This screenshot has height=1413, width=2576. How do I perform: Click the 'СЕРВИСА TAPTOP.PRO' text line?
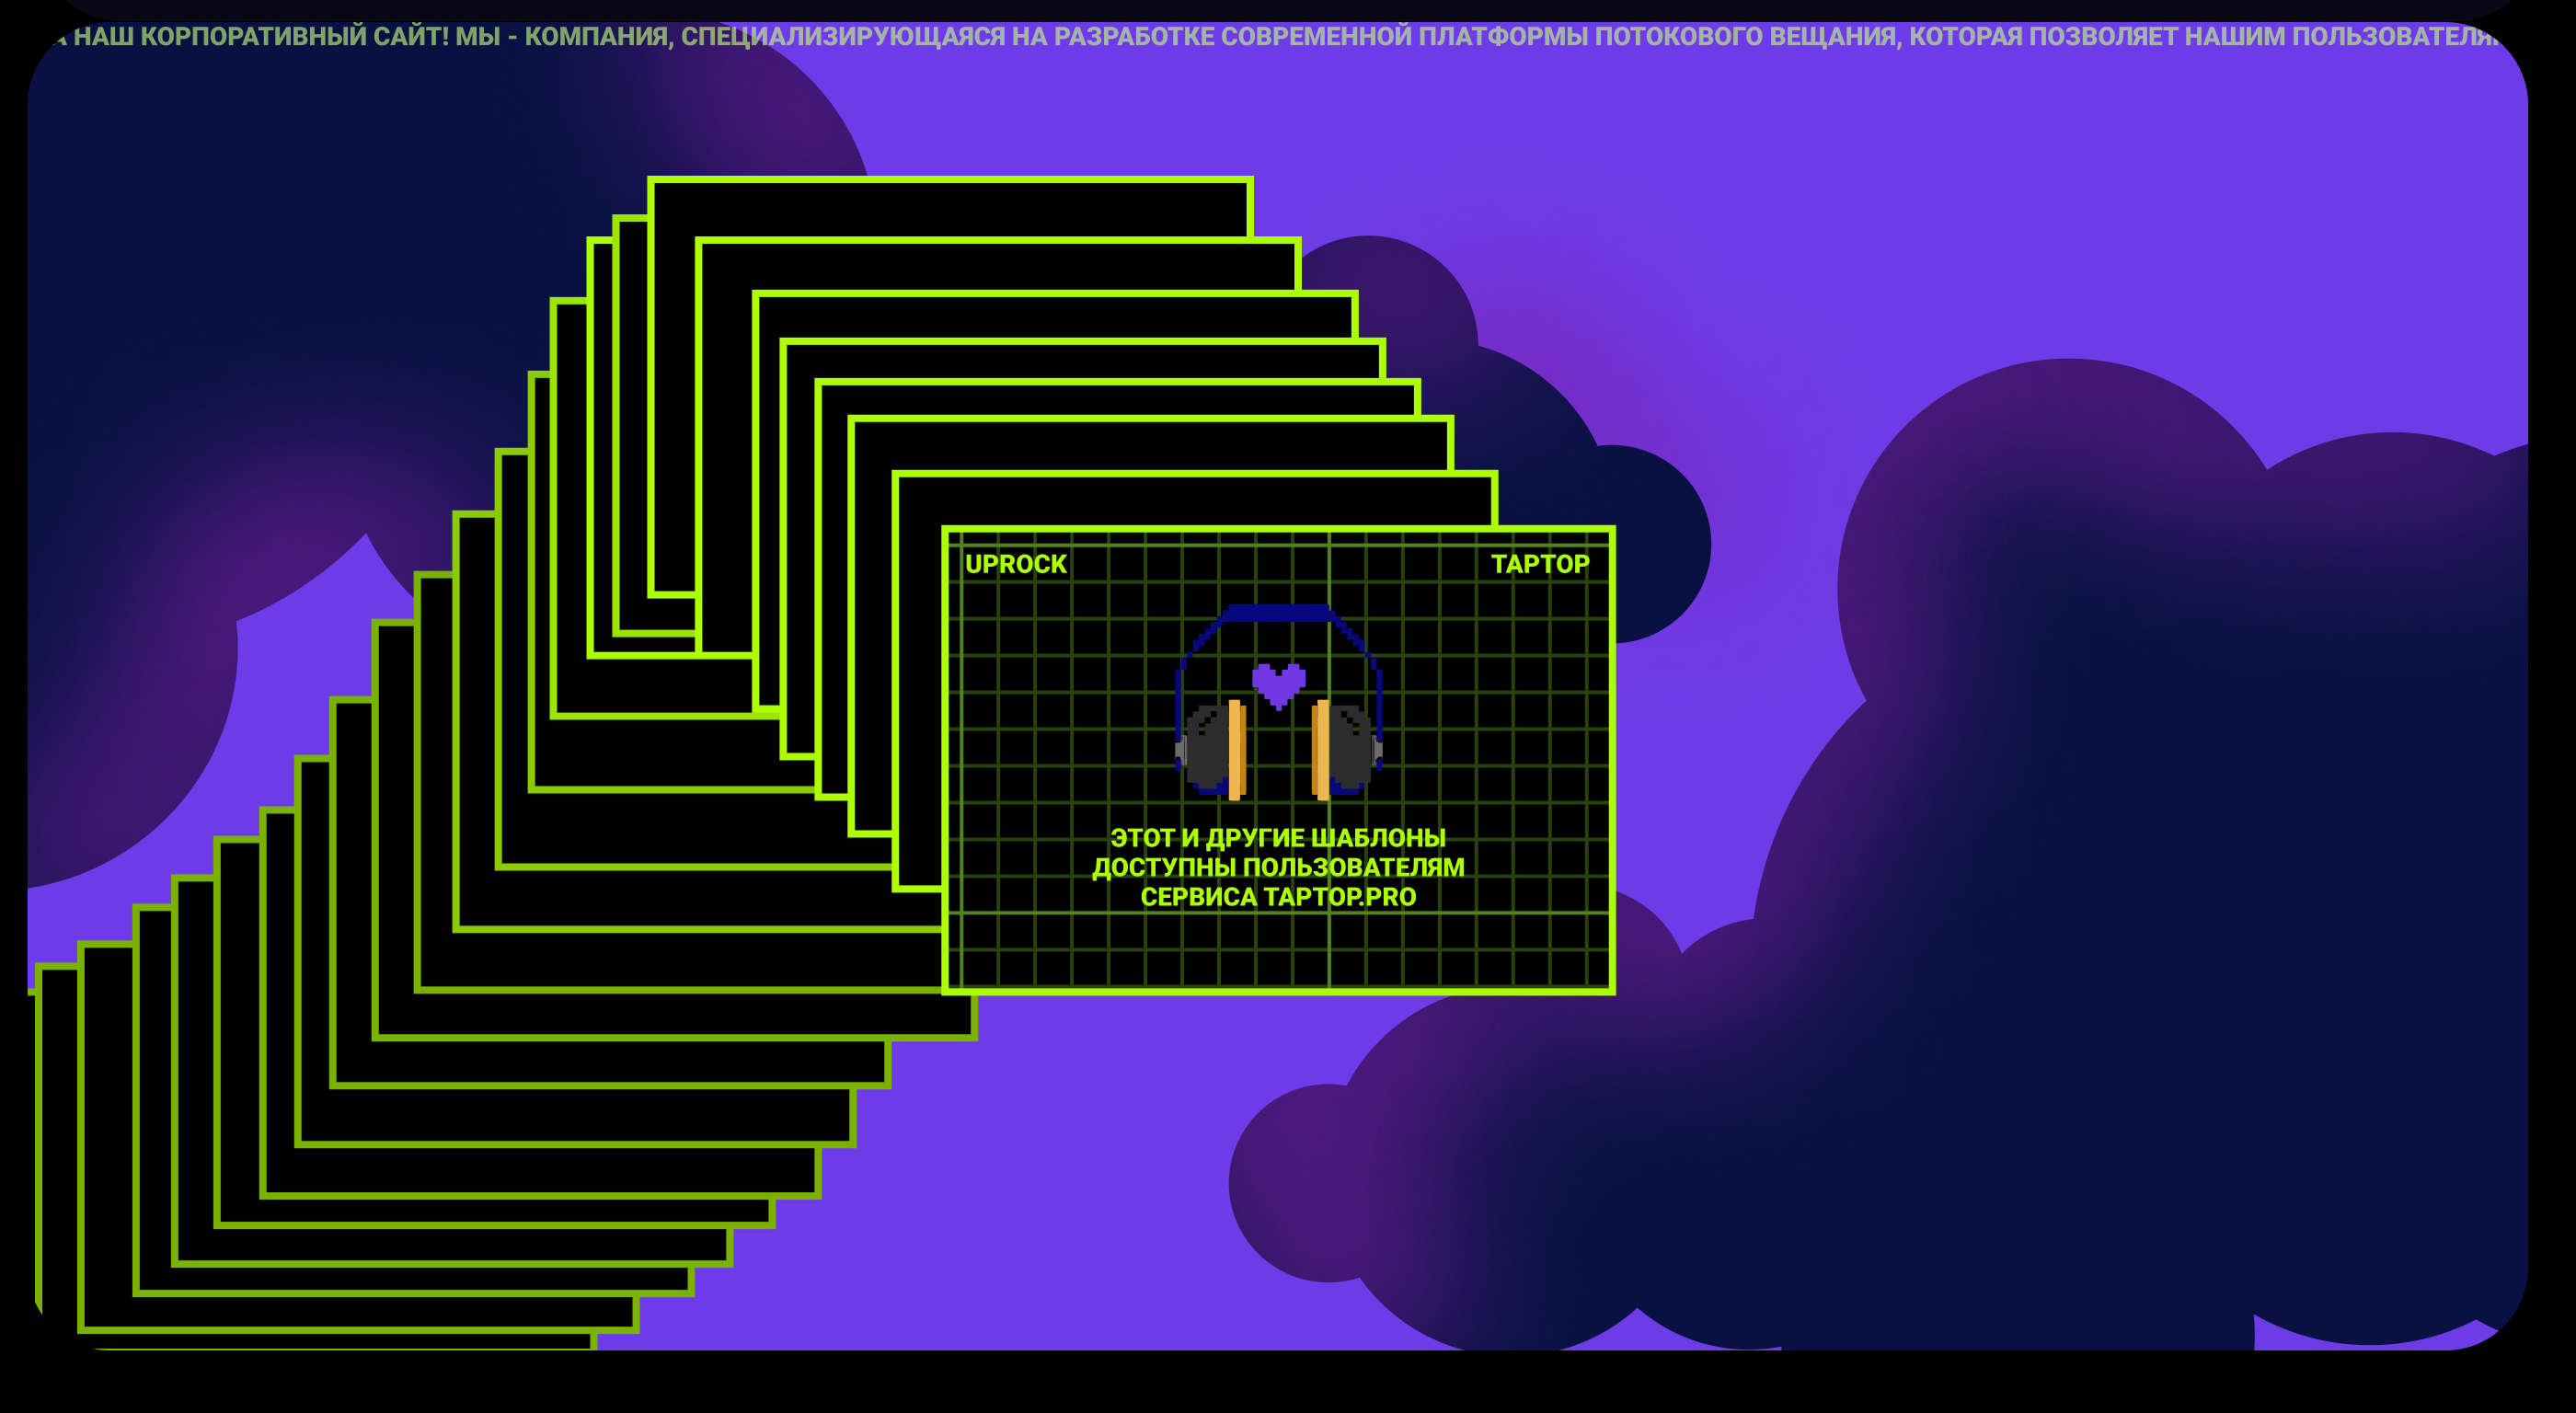point(1278,897)
